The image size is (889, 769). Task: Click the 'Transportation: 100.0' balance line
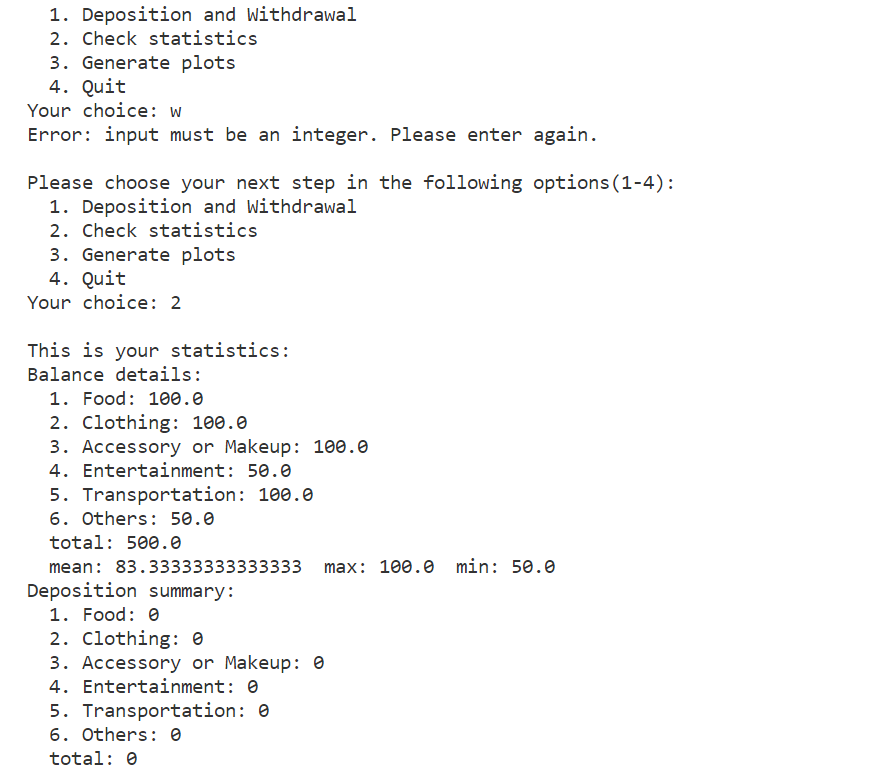coord(181,495)
